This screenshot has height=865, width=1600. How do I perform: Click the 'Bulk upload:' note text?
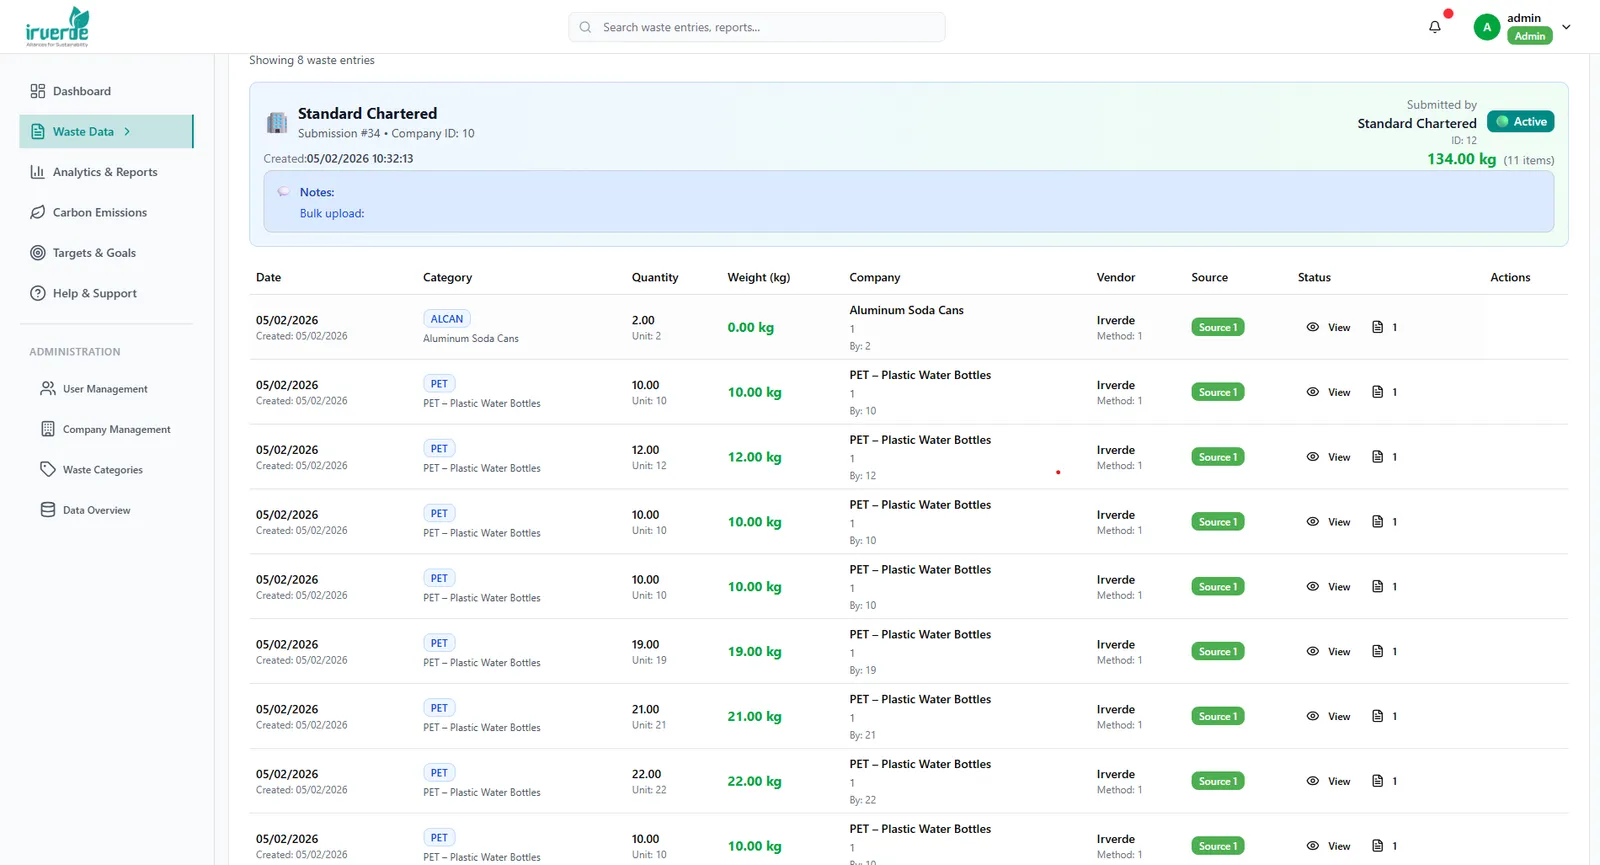point(332,213)
